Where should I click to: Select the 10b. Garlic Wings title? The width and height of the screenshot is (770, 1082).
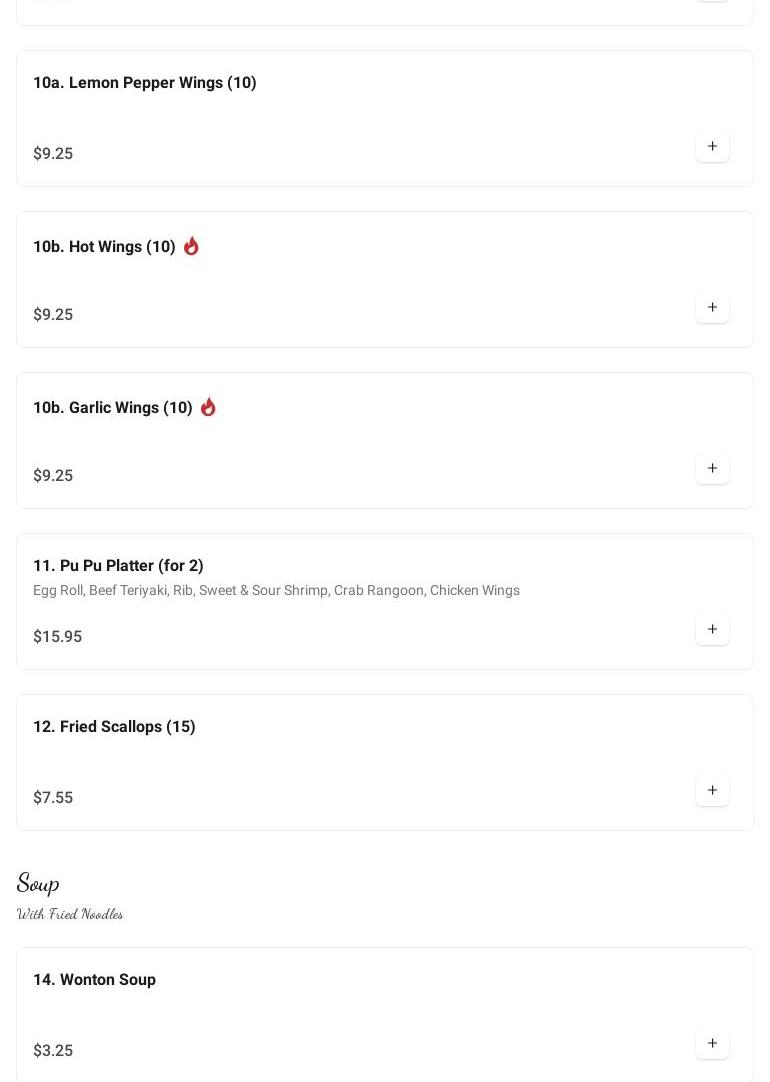pos(113,408)
